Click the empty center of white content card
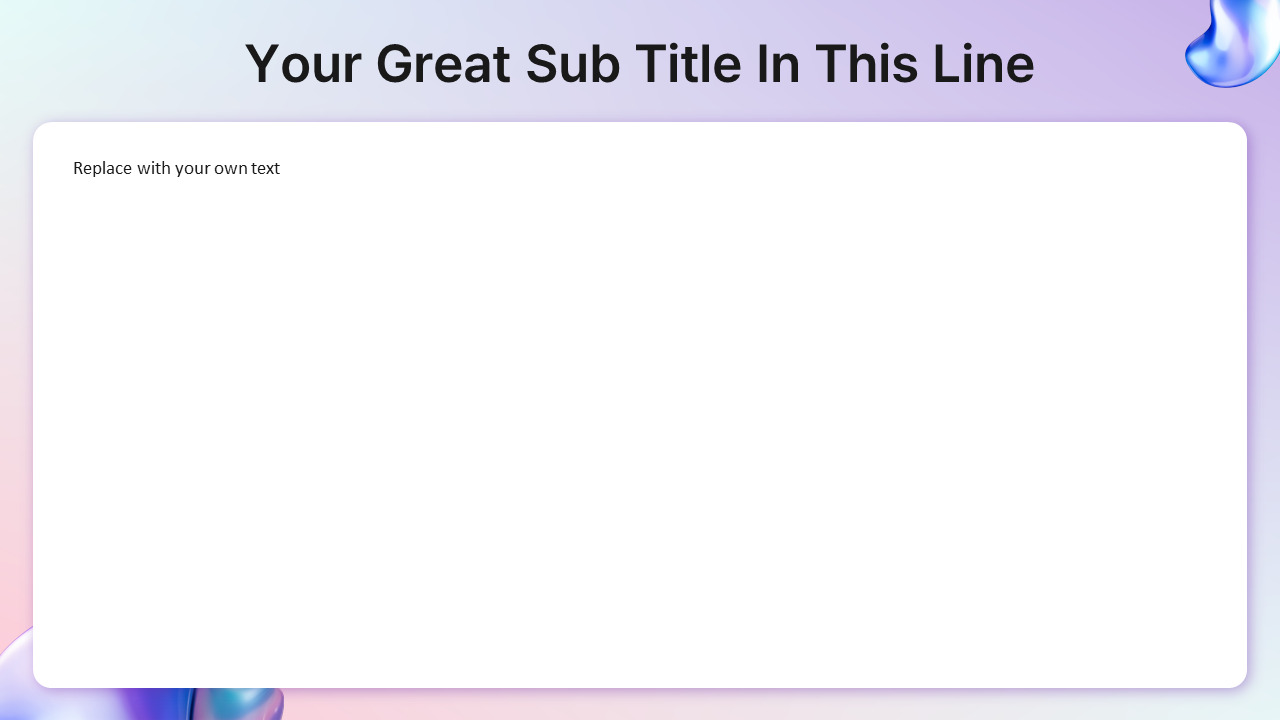The height and width of the screenshot is (720, 1280). click(640, 420)
